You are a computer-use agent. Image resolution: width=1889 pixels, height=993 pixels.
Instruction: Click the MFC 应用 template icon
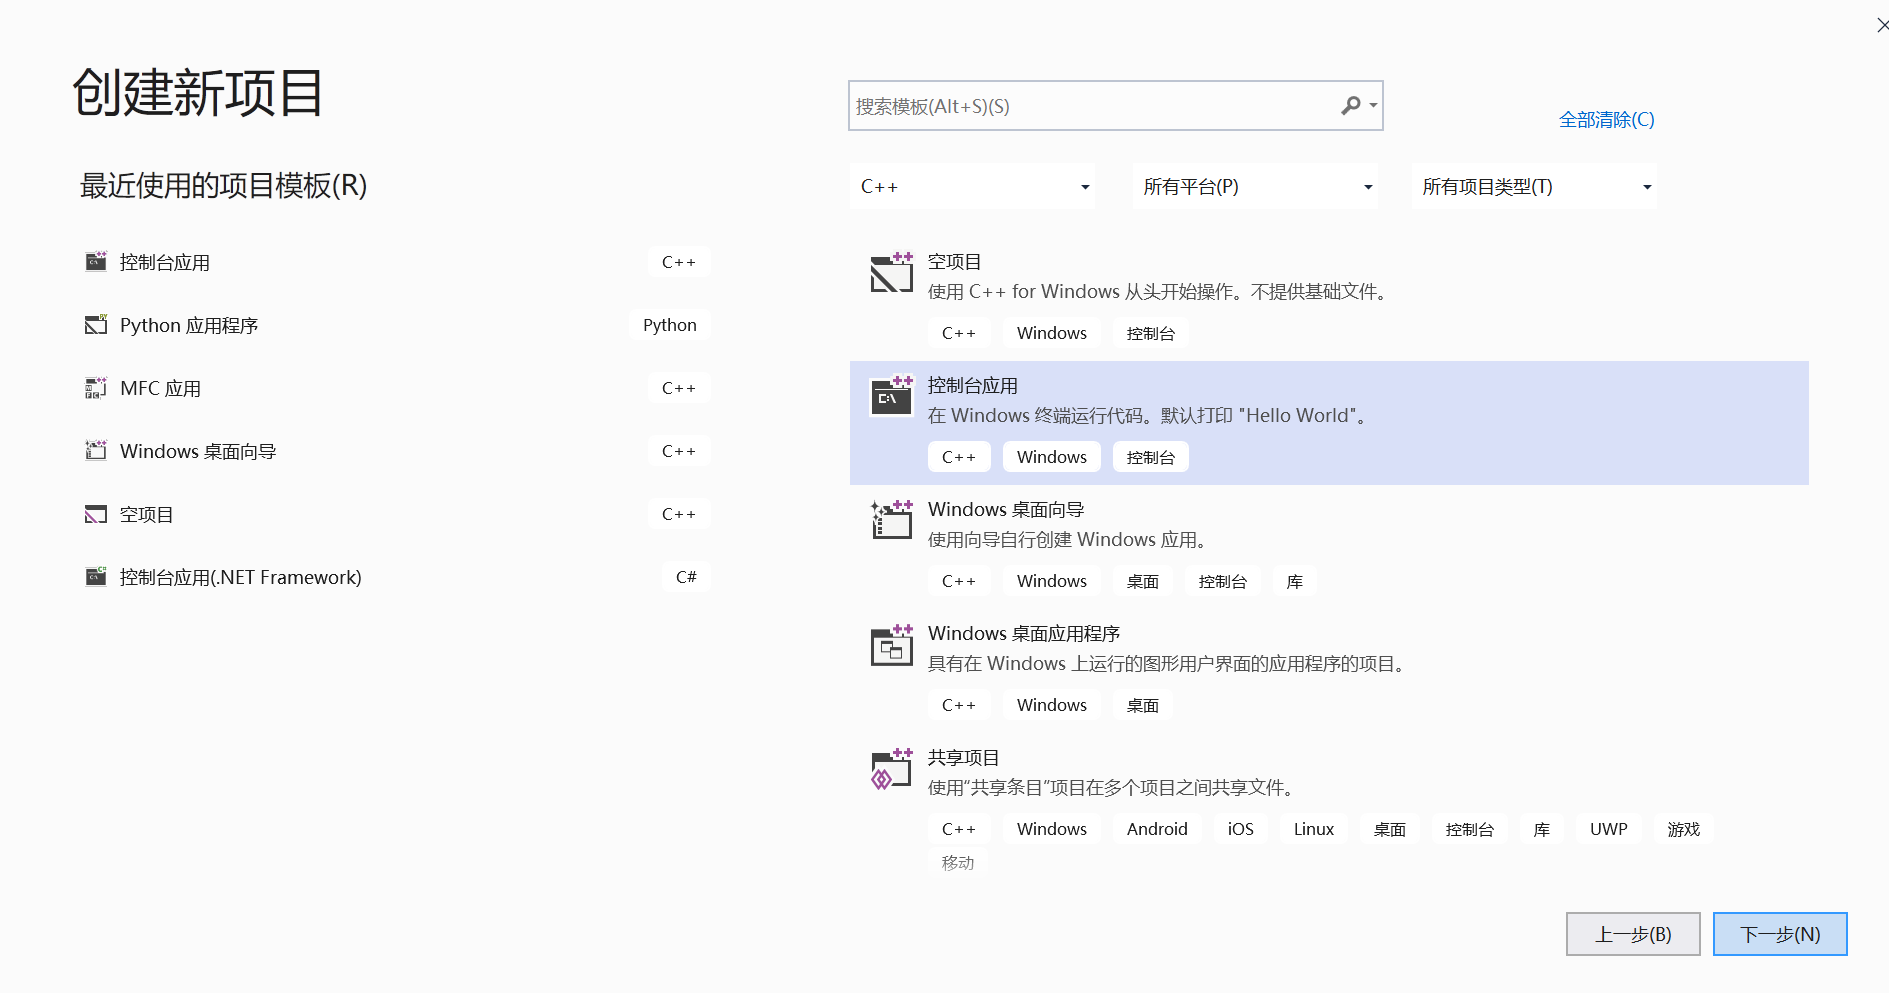(x=96, y=388)
